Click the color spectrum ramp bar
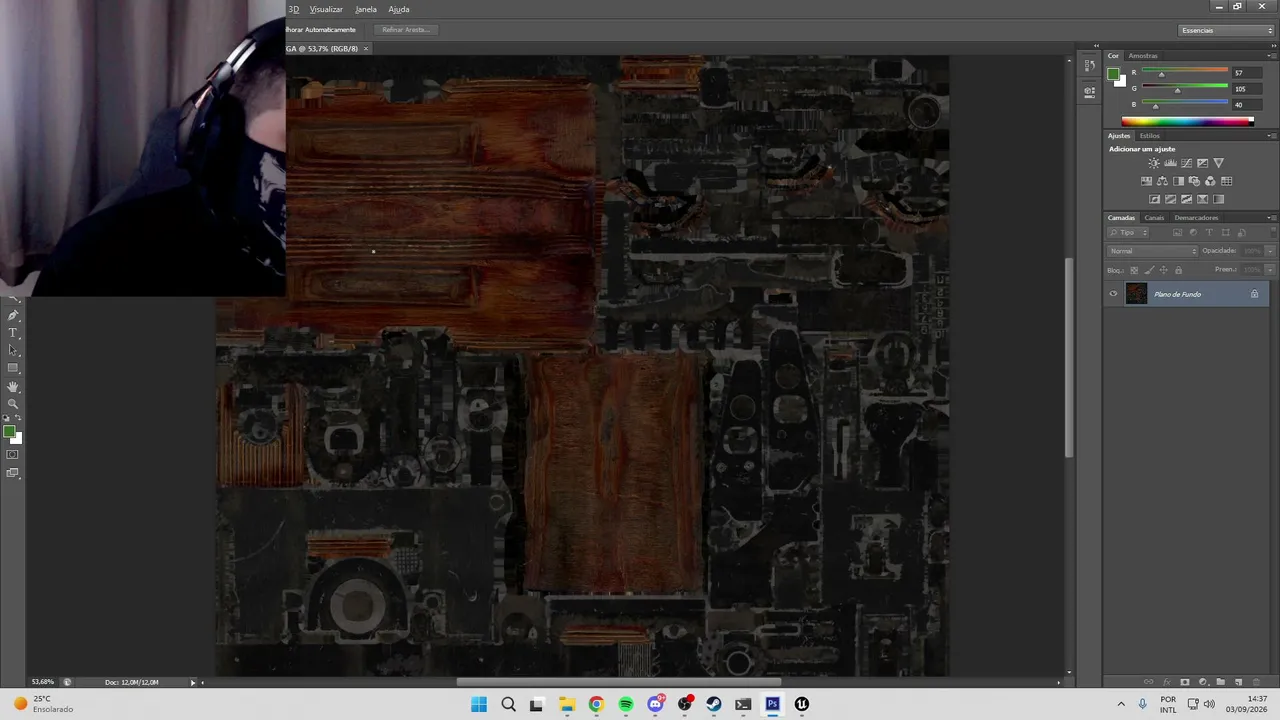Viewport: 1280px width, 720px height. 1186,121
